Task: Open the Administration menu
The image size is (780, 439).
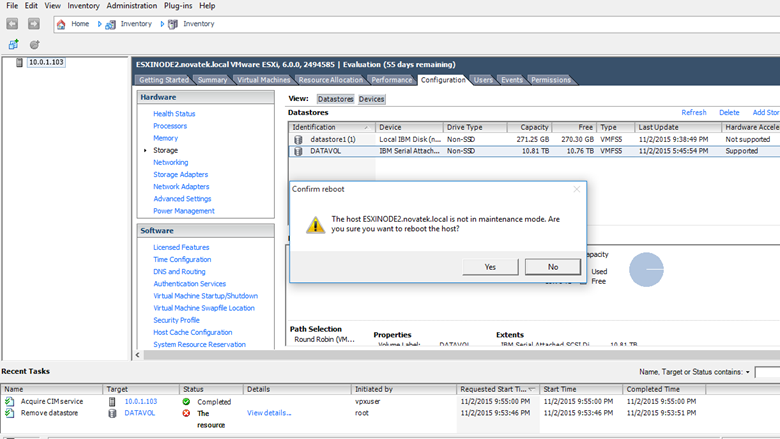Action: coord(131,5)
